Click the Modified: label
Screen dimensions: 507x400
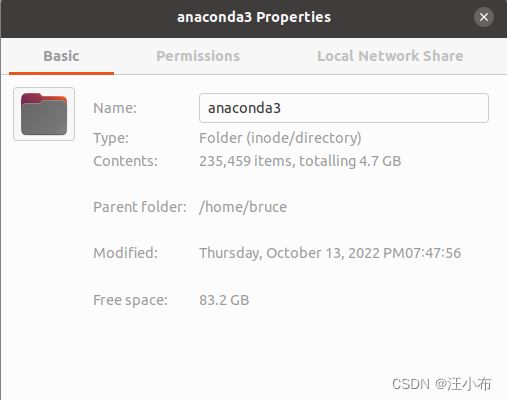pyautogui.click(x=125, y=253)
